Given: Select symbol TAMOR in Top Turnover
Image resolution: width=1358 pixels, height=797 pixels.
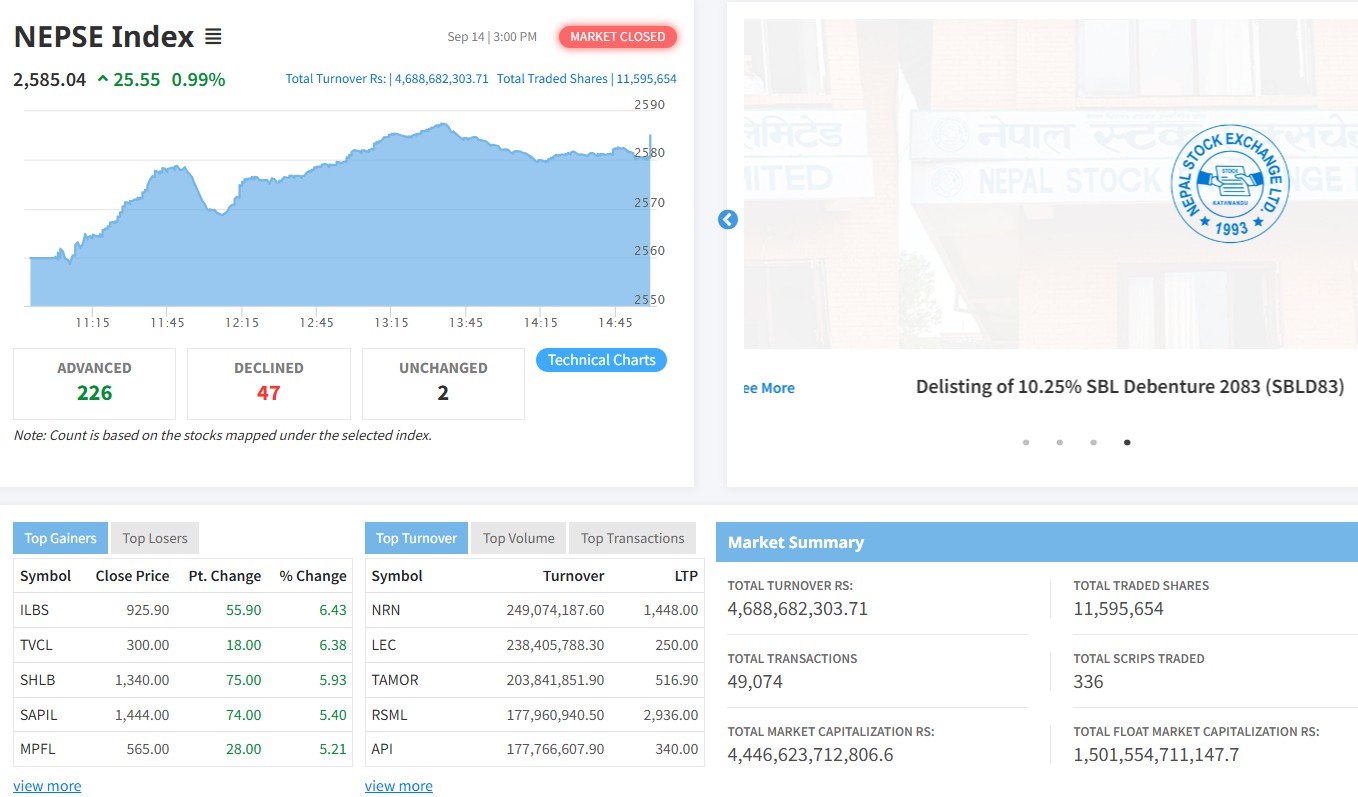Looking at the screenshot, I should click(x=395, y=680).
